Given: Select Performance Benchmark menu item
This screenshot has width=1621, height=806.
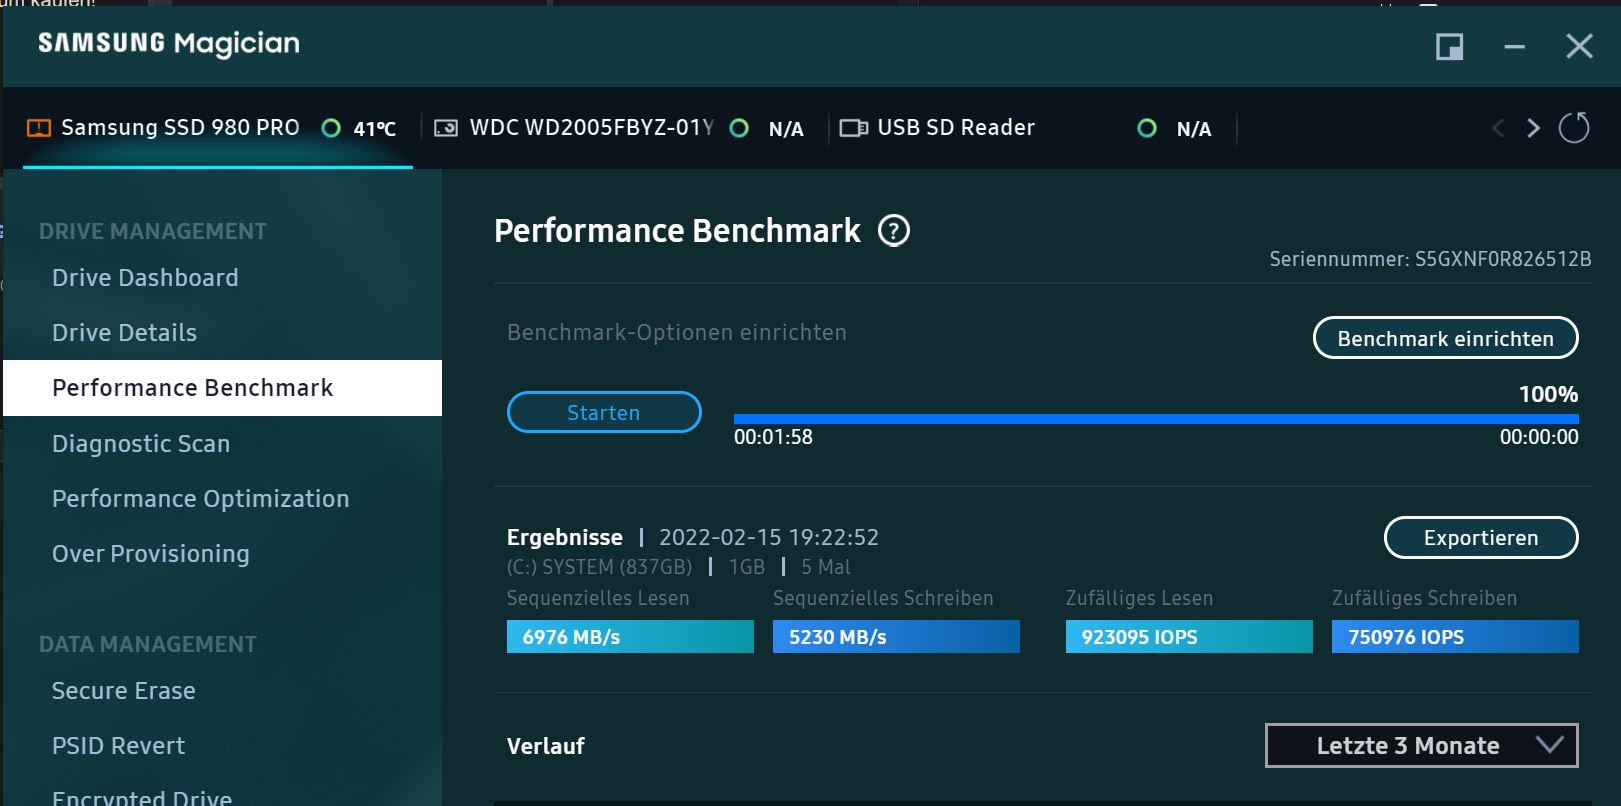Looking at the screenshot, I should pyautogui.click(x=222, y=388).
